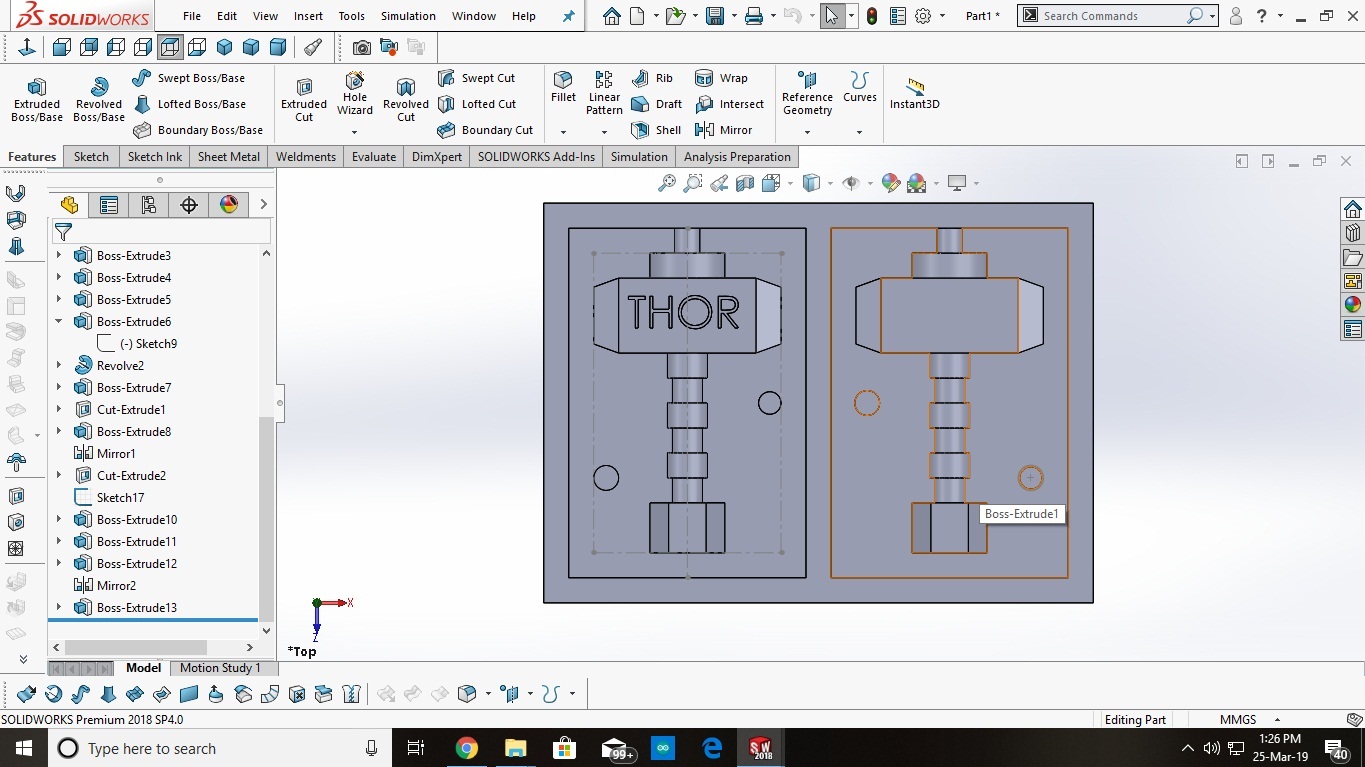Select the Shell tool
The image size is (1365, 767).
pos(656,130)
